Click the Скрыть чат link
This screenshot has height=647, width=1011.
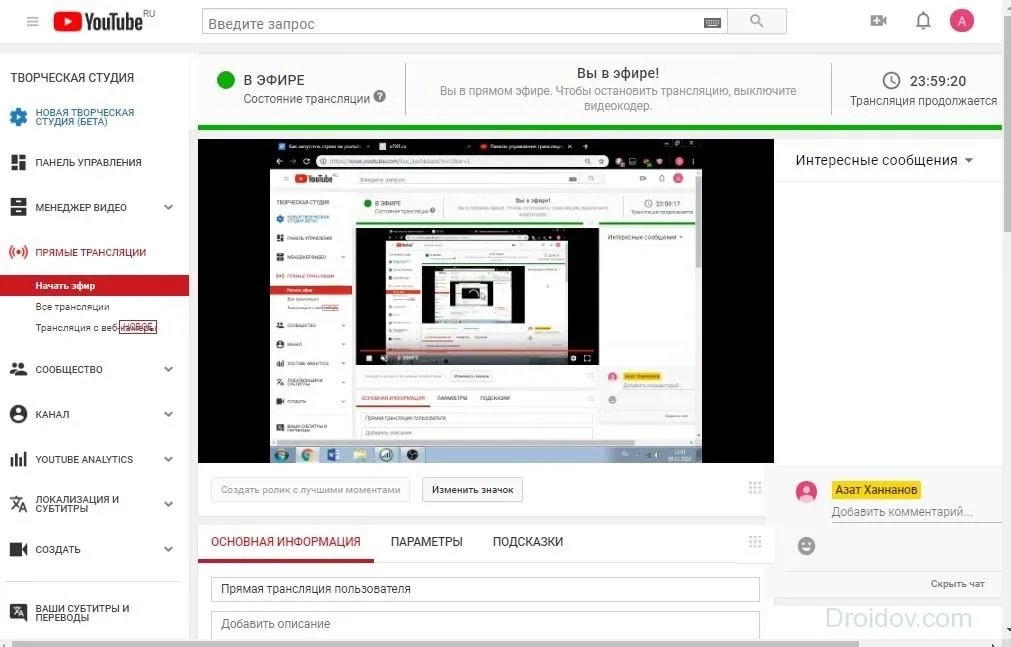[957, 584]
